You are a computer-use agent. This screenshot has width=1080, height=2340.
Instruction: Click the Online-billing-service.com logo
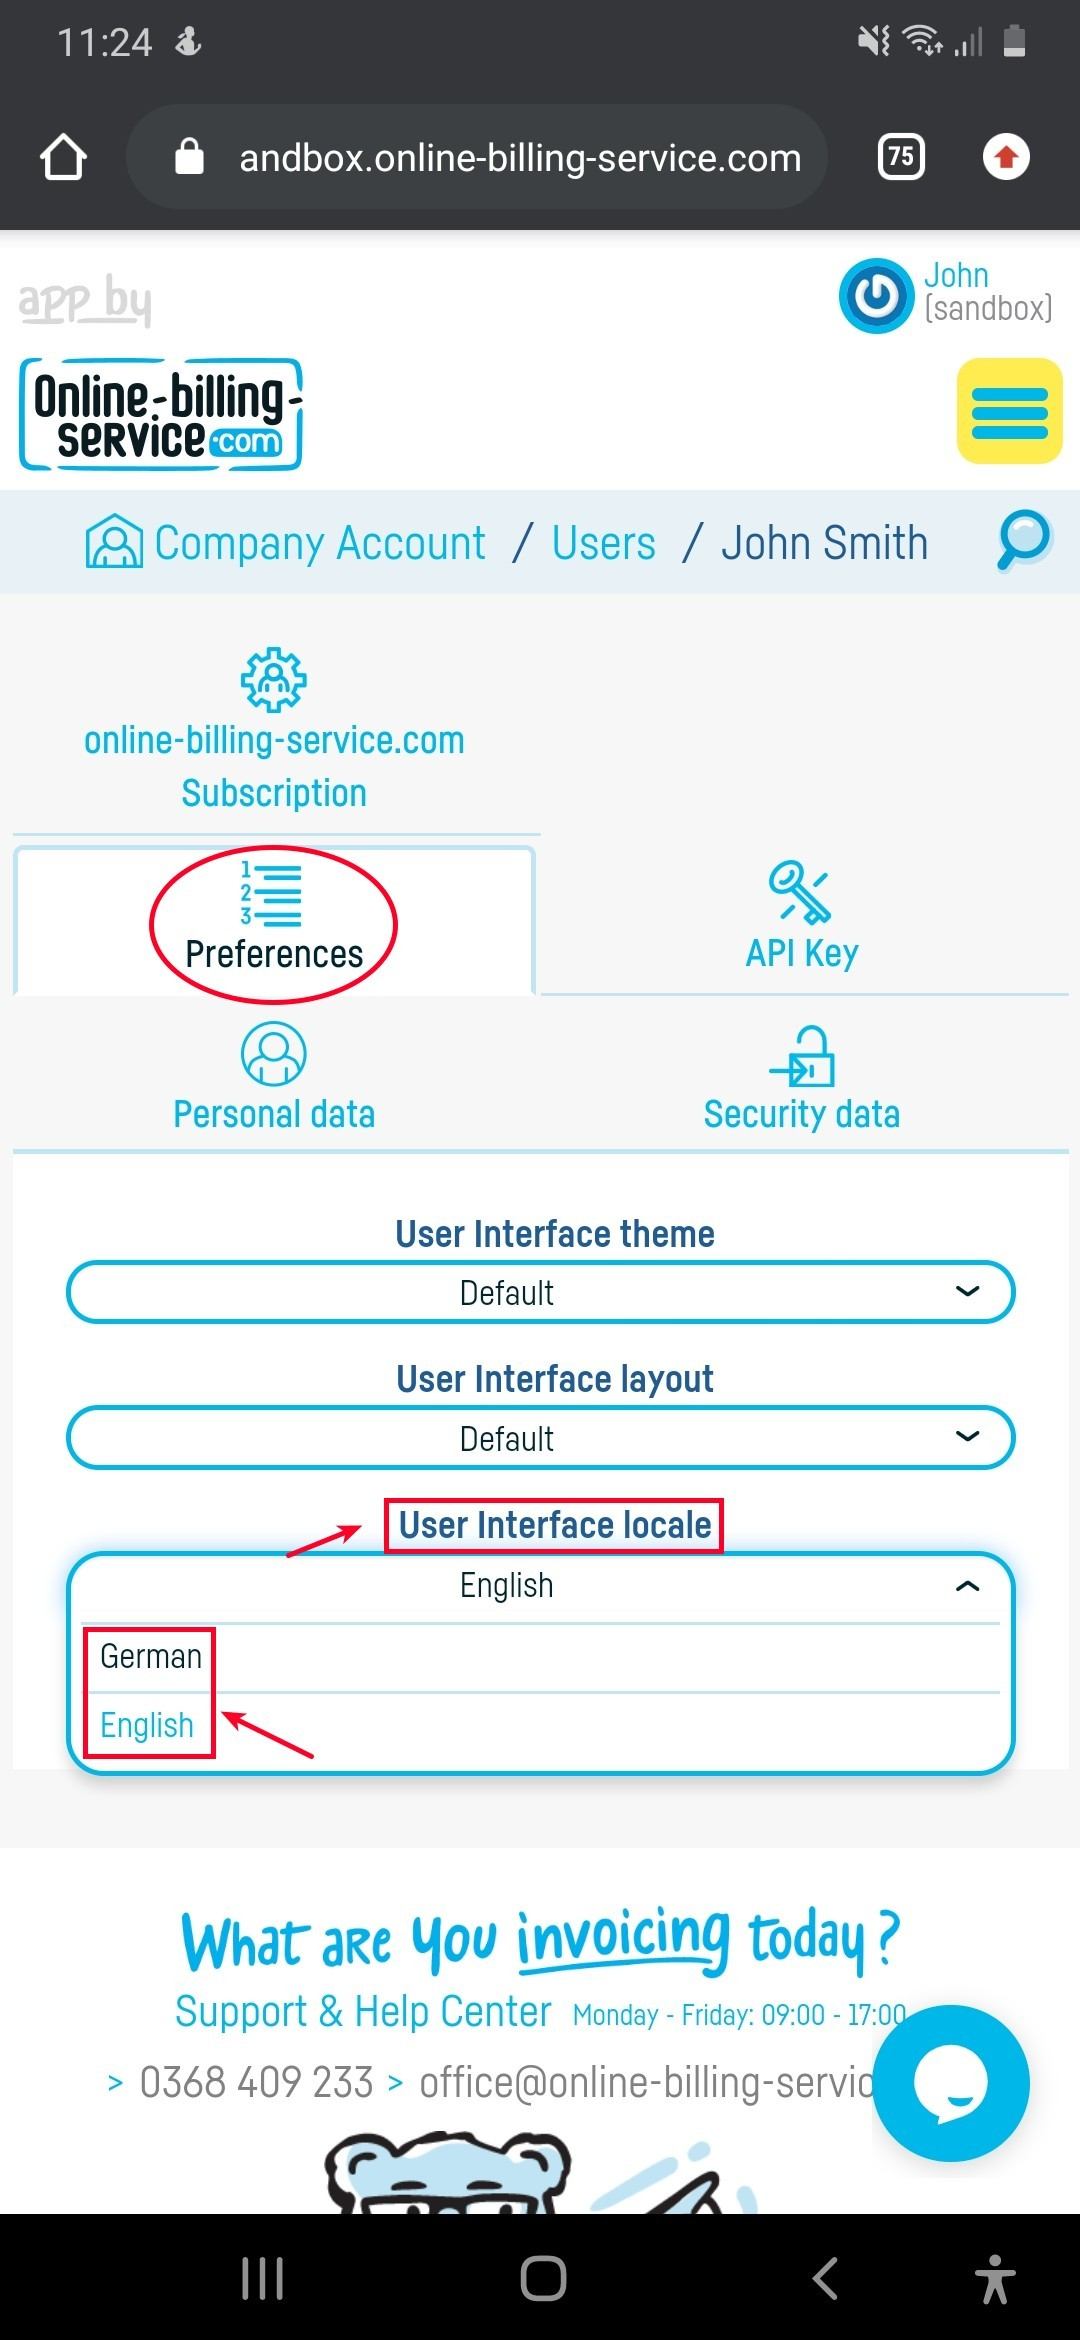pos(161,414)
